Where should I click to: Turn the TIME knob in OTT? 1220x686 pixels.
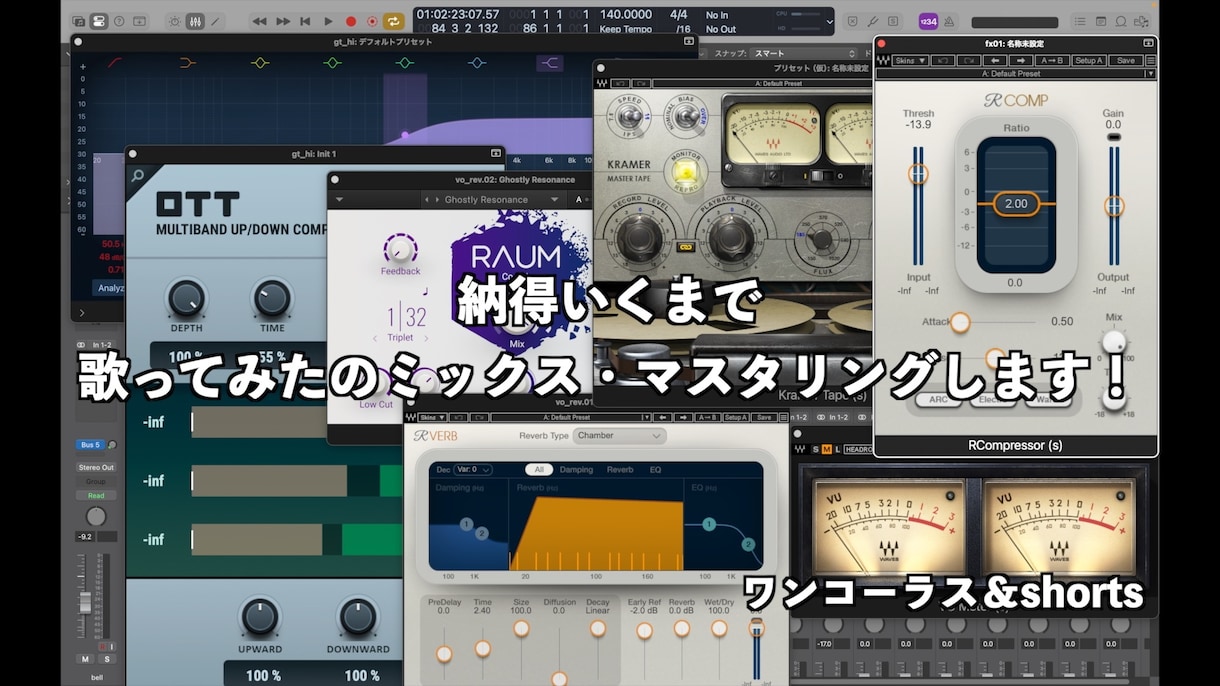pyautogui.click(x=272, y=298)
